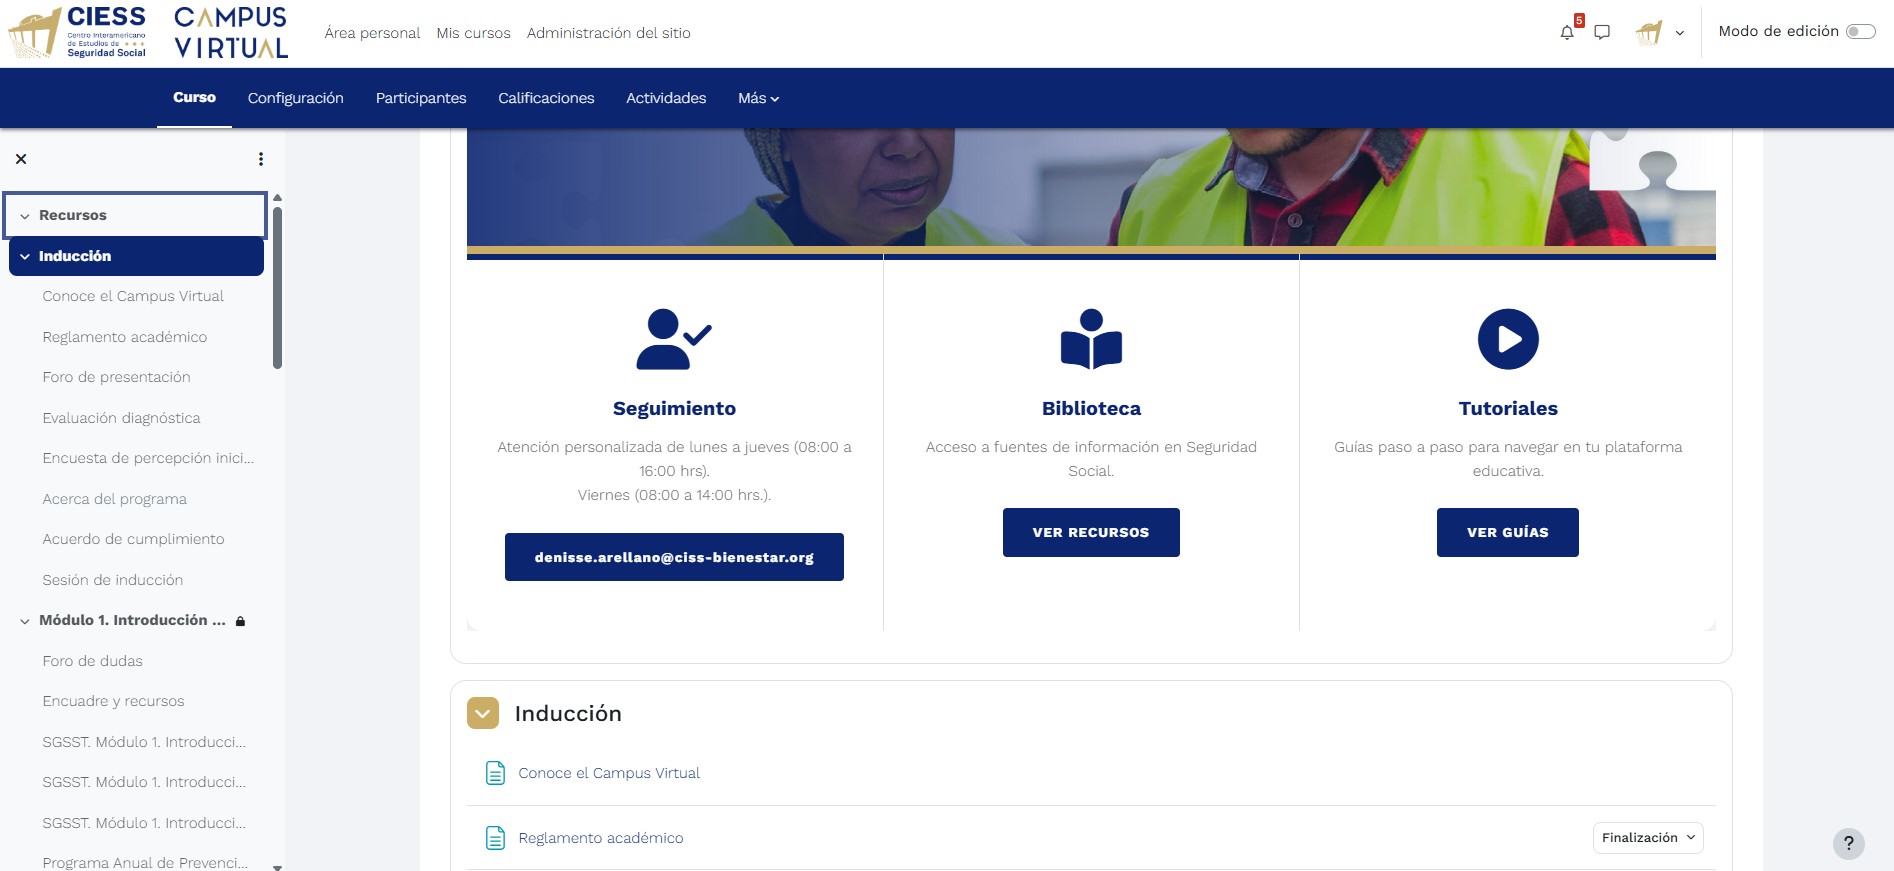This screenshot has height=871, width=1894.
Task: Open Programa Anual de Prevenci... in the index
Action: (145, 862)
